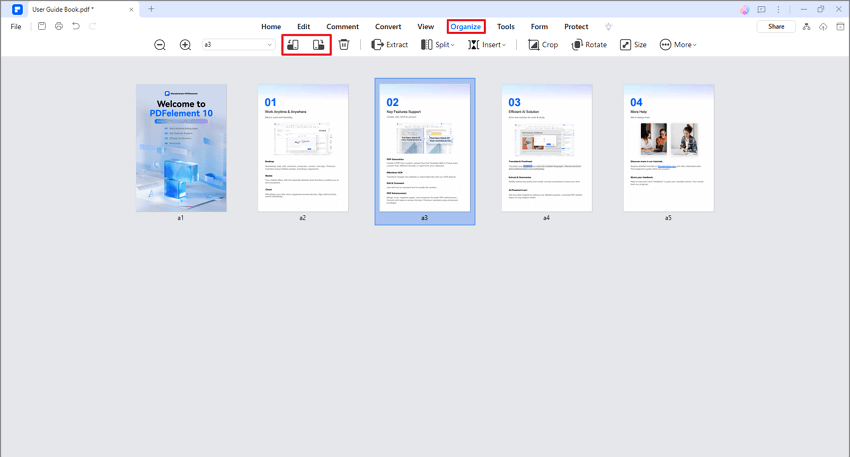Close the User Guide Book.pdf tab
Image resolution: width=850 pixels, height=457 pixels.
131,10
